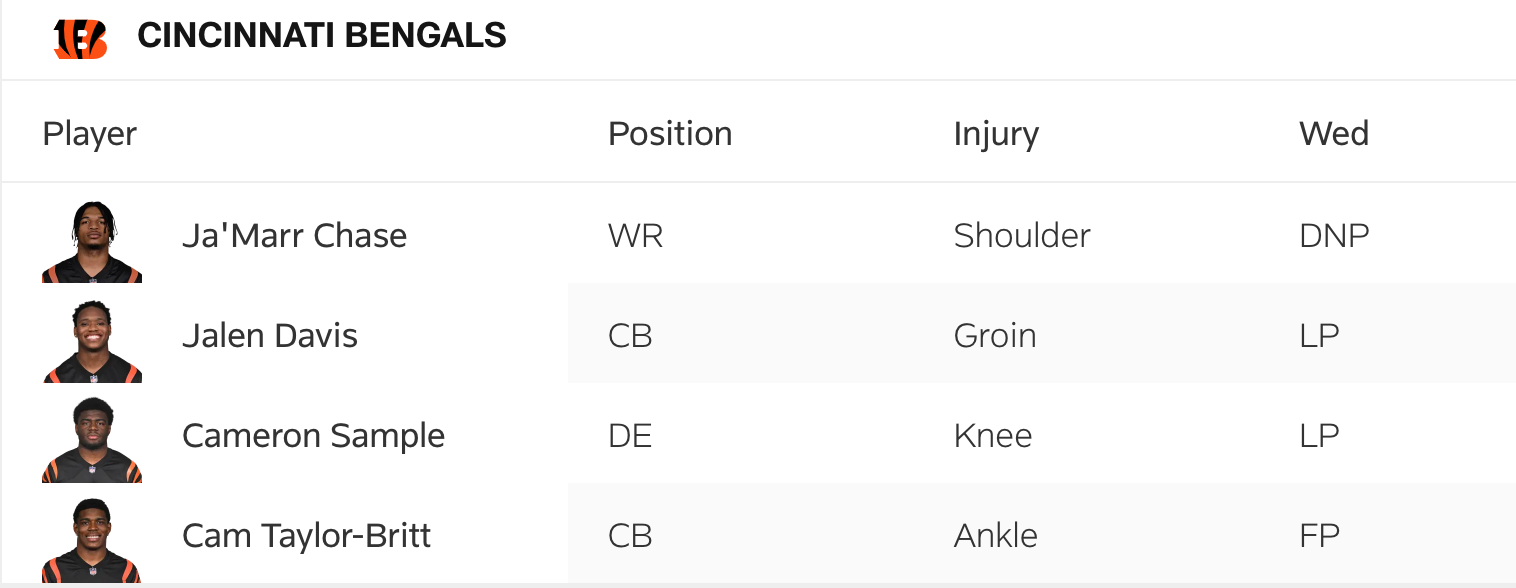Select Cameron Sample's DE position cell
Image resolution: width=1516 pixels, height=588 pixels.
pos(630,436)
